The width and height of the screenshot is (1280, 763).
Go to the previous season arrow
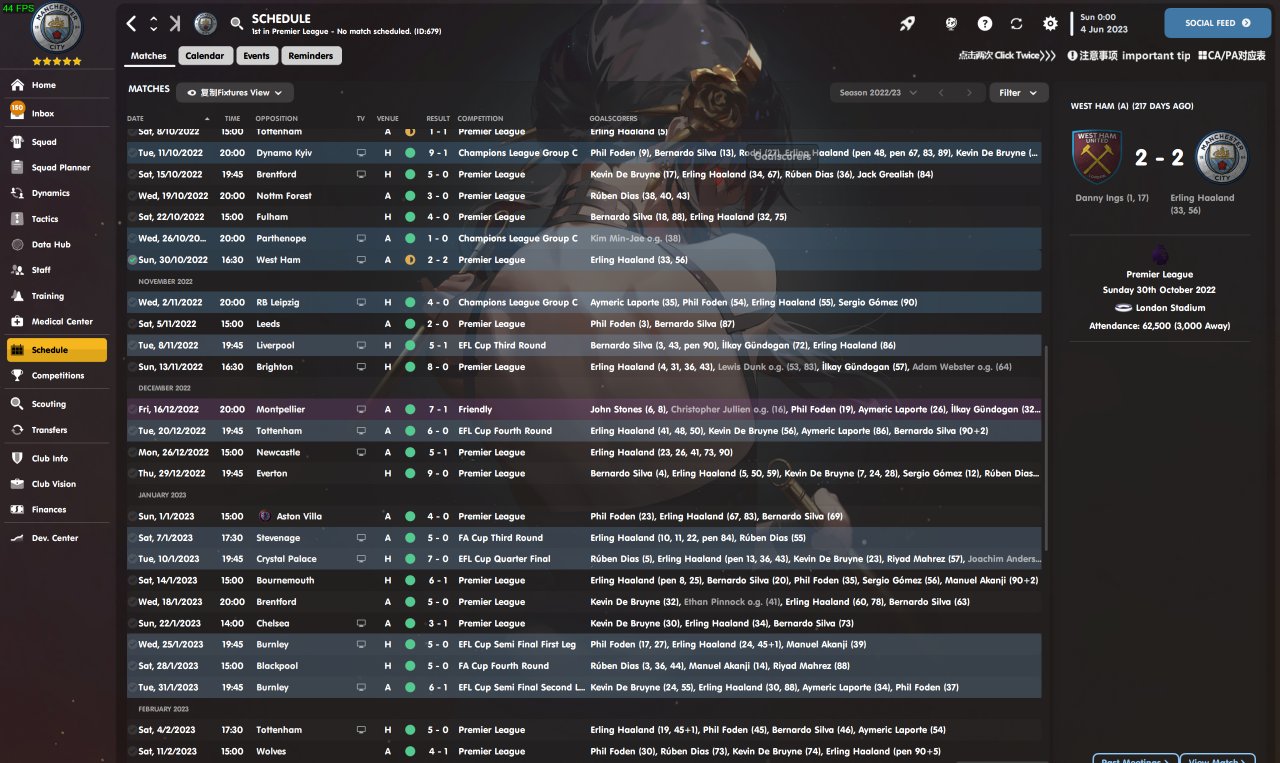pos(941,93)
